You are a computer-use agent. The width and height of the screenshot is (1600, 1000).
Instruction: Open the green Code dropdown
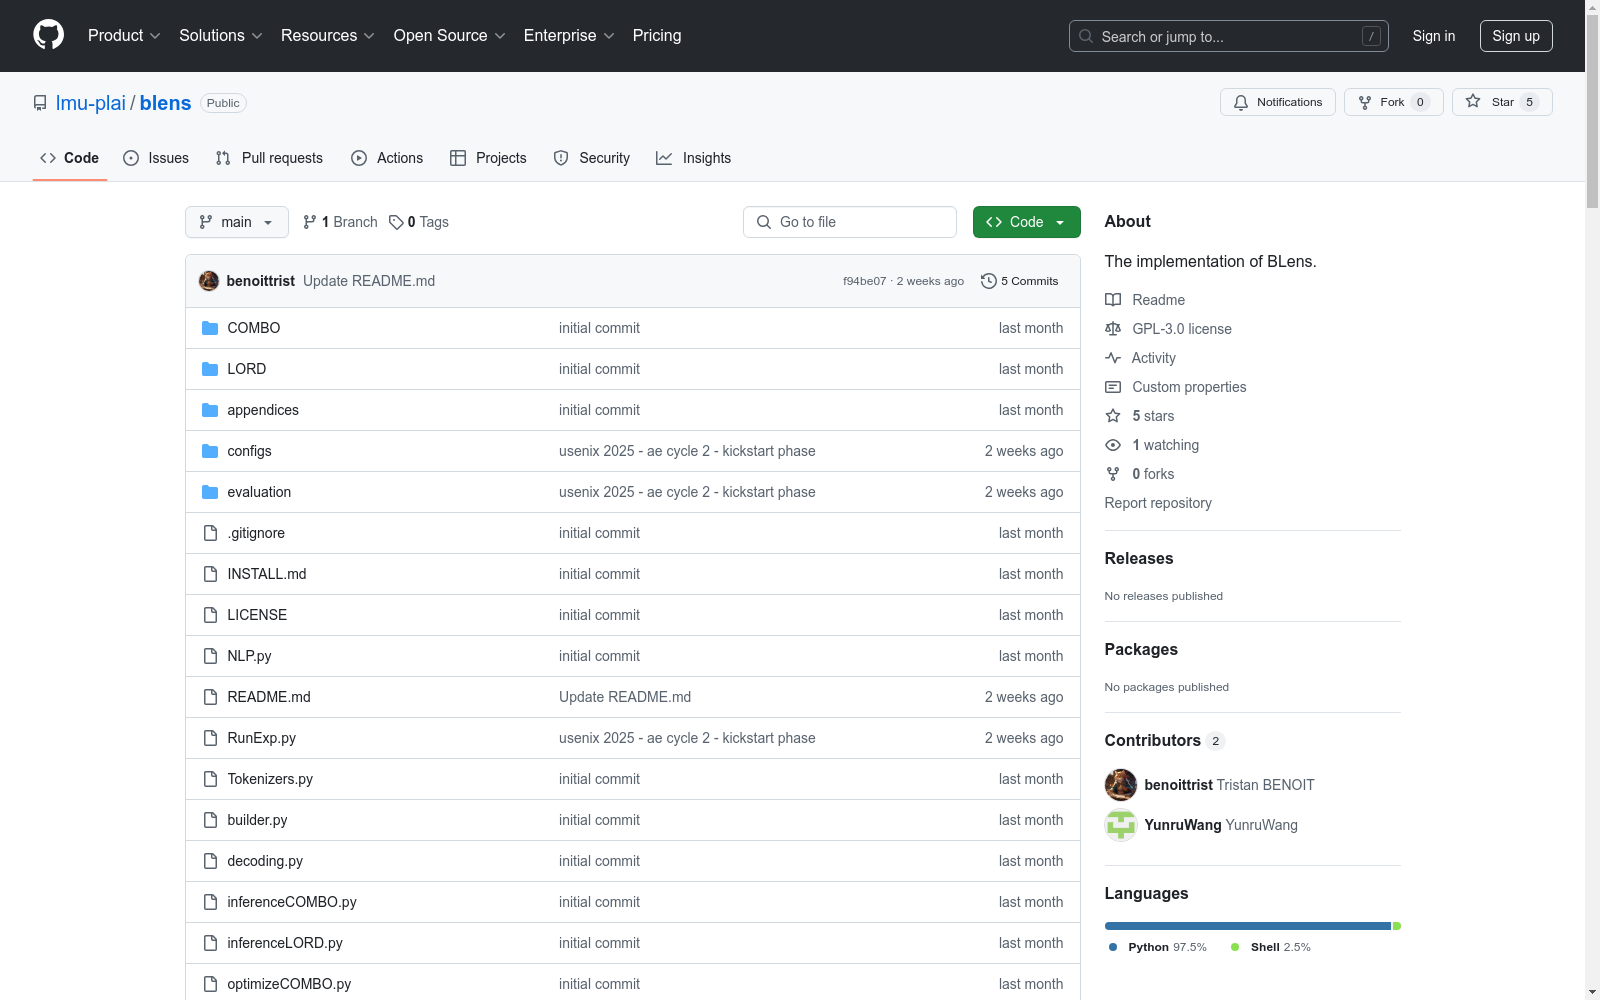click(x=1026, y=222)
